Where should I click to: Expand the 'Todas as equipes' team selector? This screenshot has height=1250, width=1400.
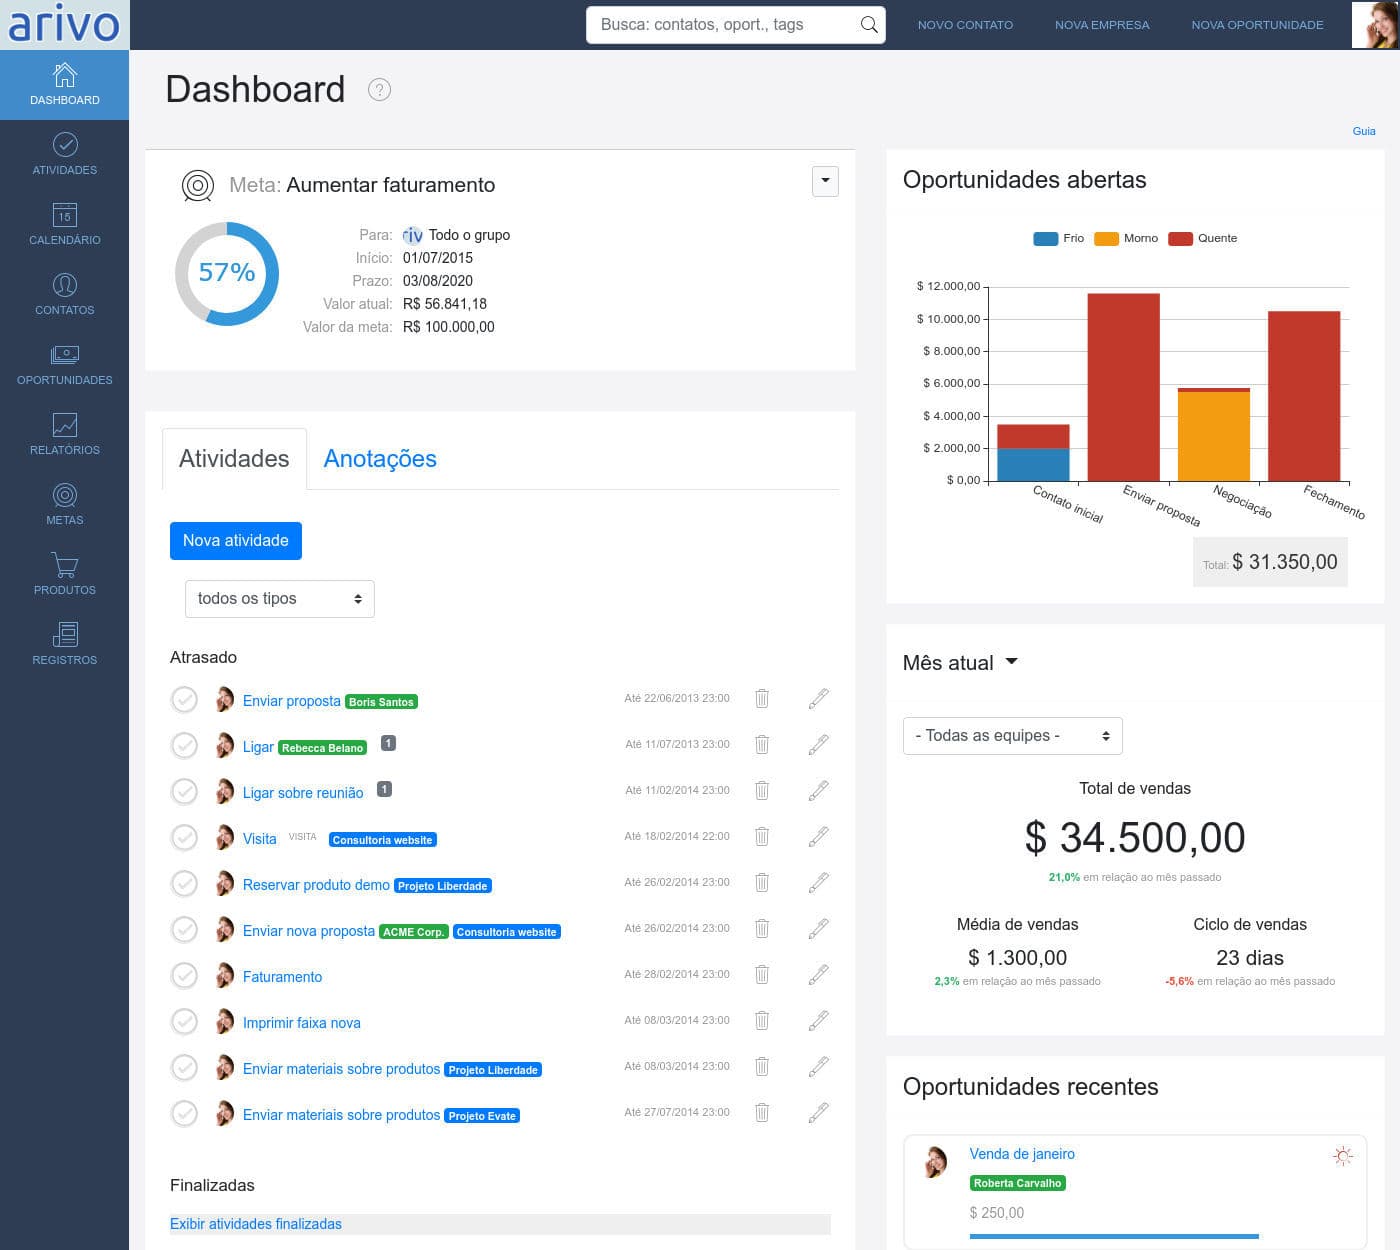(1012, 736)
